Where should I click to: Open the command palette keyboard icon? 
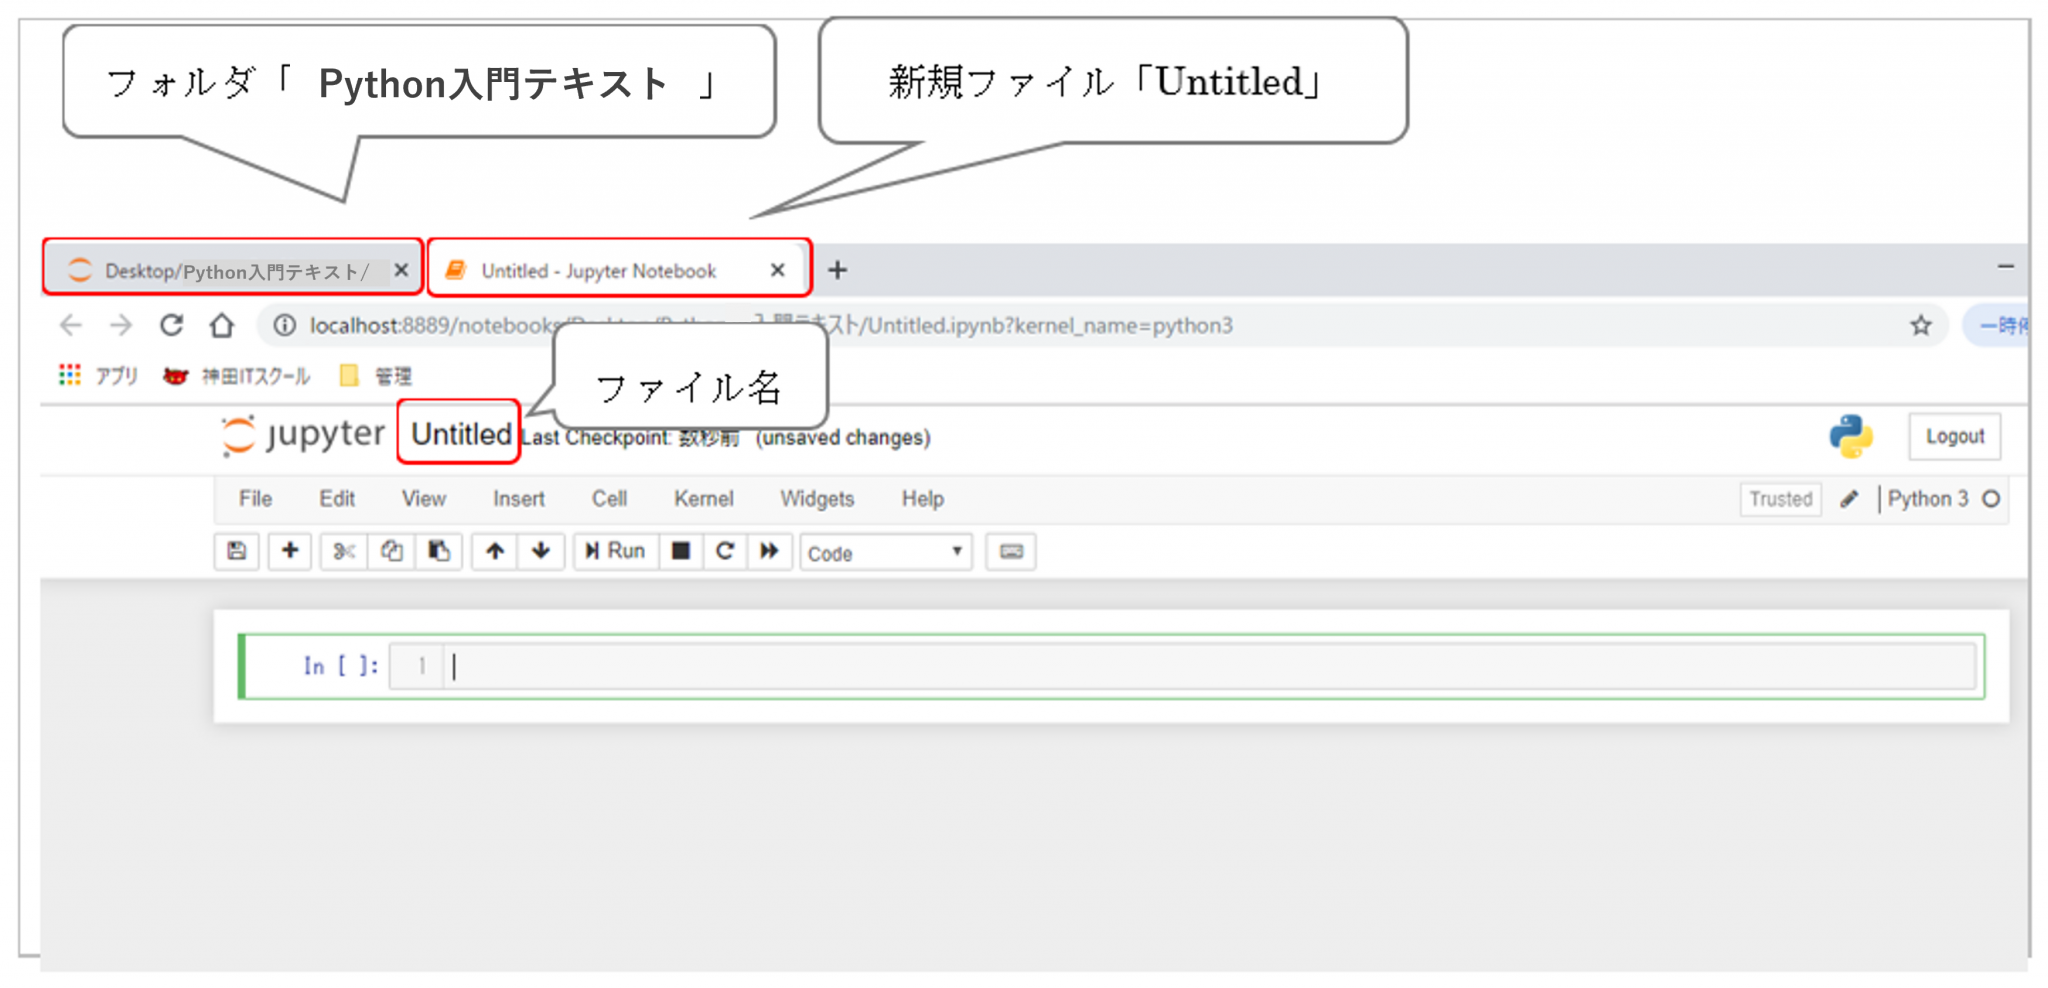click(1011, 552)
